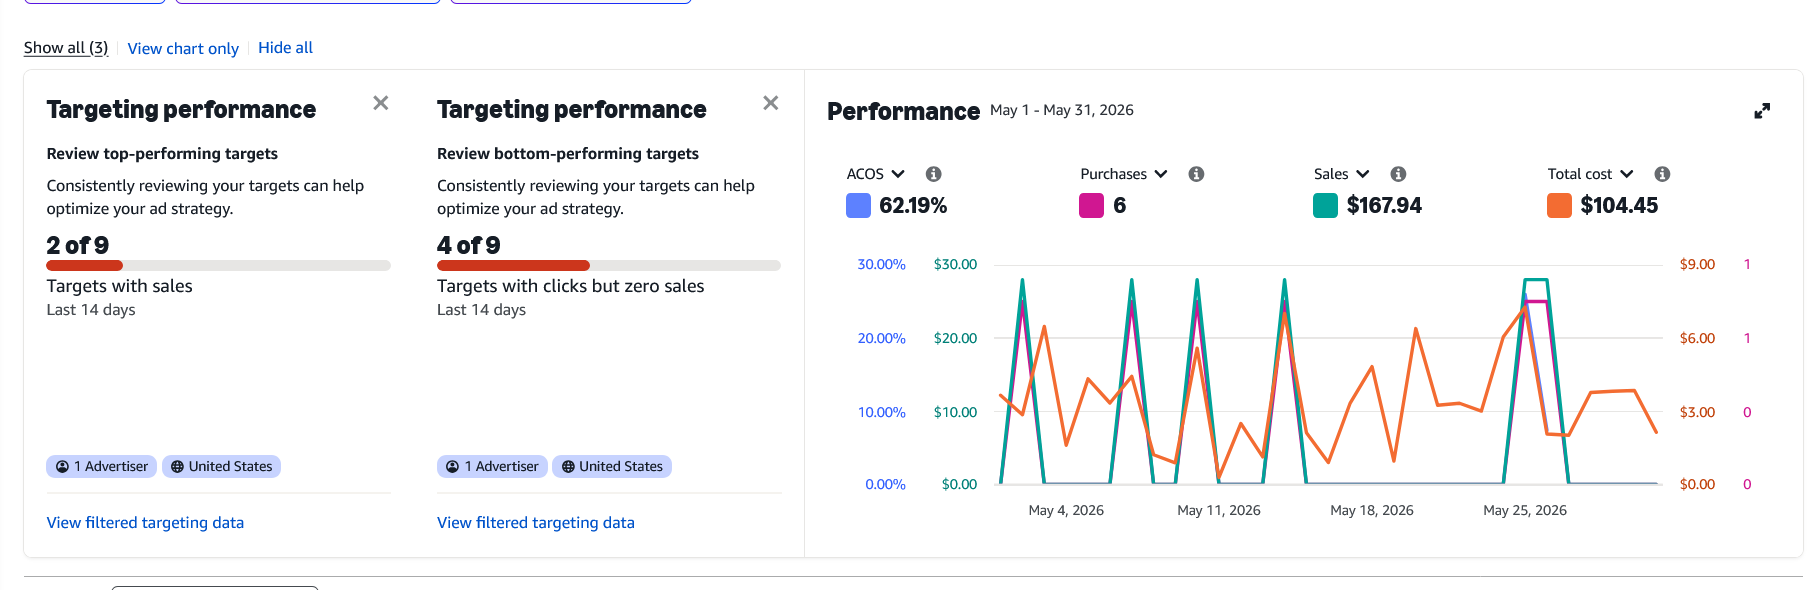Click the Review top-performing targets heading
1818x590 pixels.
pyautogui.click(x=162, y=153)
